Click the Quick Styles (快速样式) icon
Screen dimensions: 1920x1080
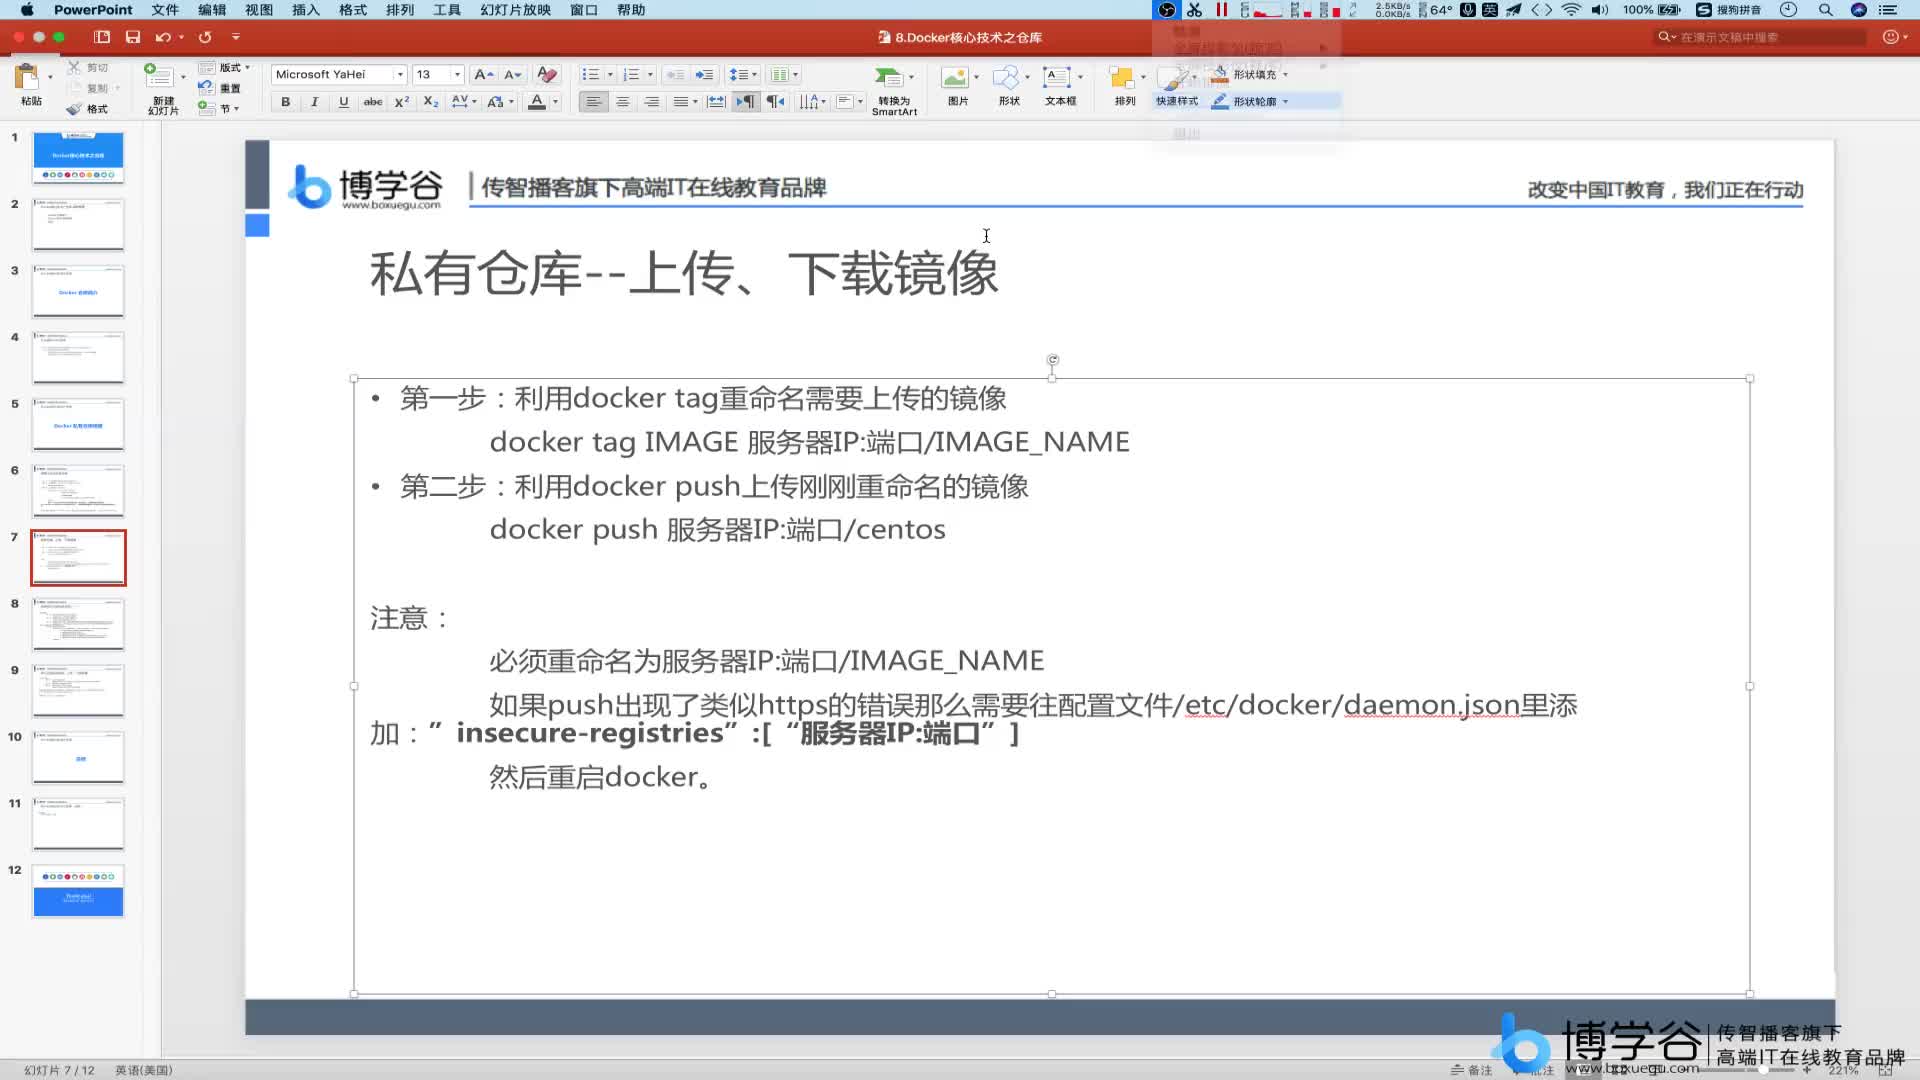1174,78
